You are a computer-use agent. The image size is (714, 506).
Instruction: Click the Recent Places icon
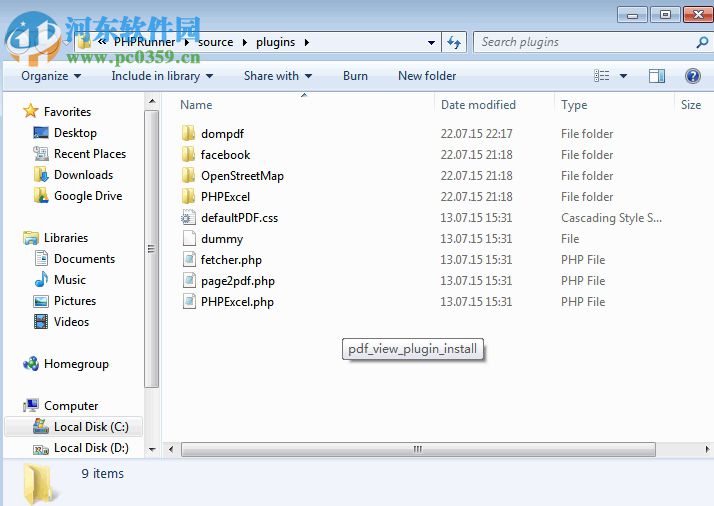tap(41, 153)
